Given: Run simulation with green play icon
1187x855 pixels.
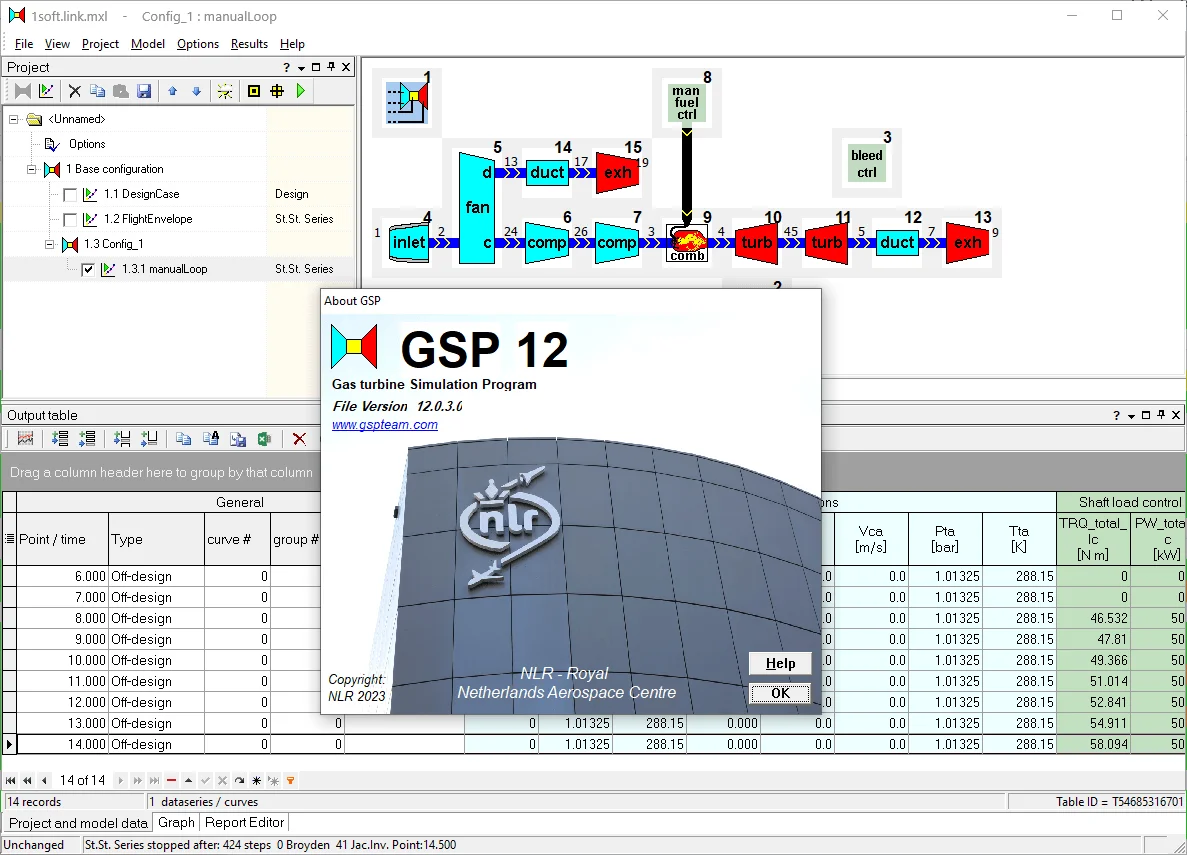Looking at the screenshot, I should pyautogui.click(x=301, y=91).
